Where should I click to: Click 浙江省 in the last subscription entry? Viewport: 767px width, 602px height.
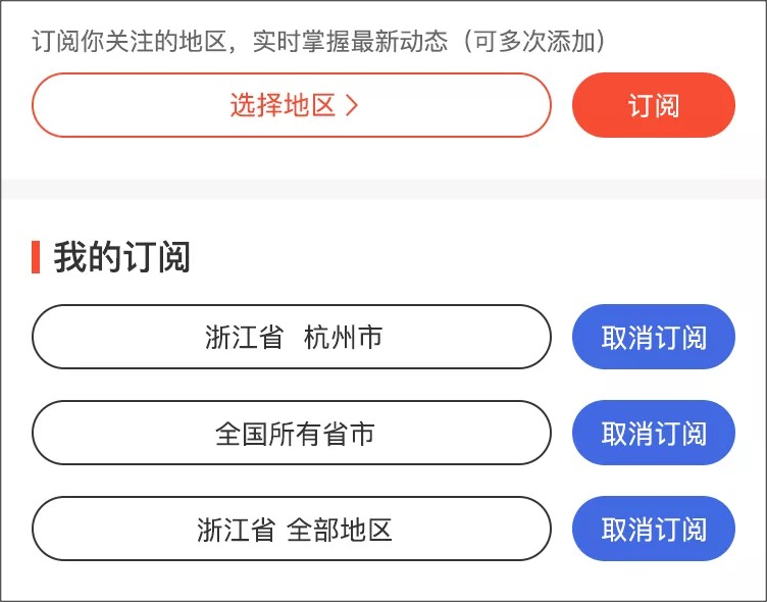coord(236,529)
